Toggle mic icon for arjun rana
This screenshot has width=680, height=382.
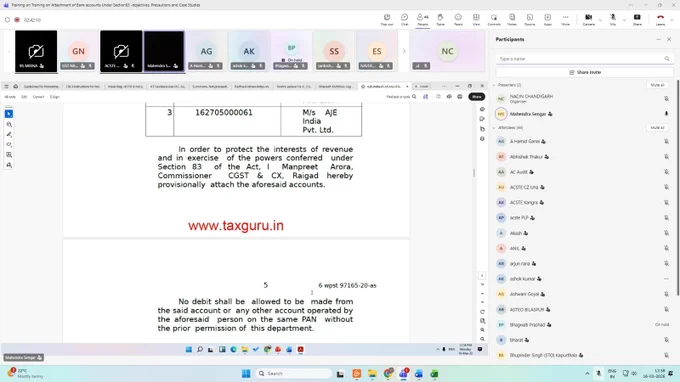tap(666, 264)
